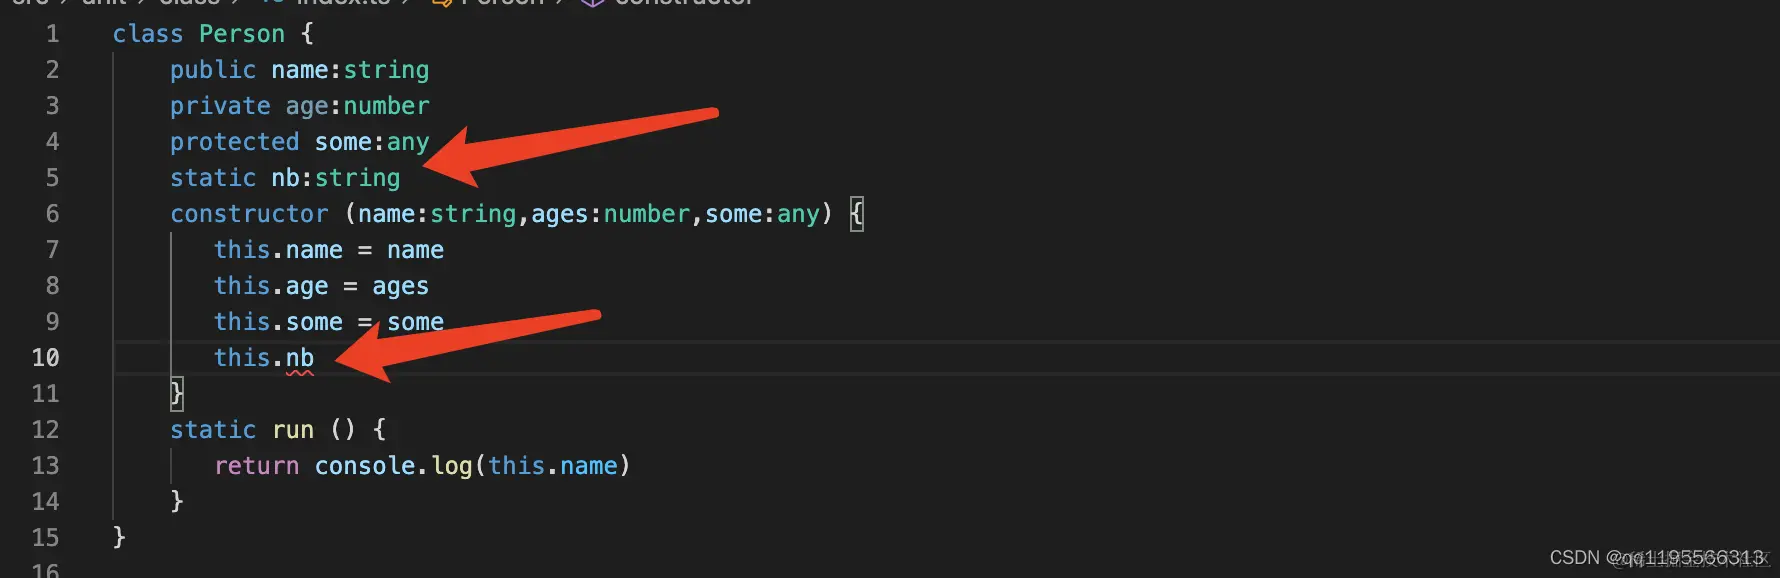The height and width of the screenshot is (578, 1780).
Task: Click line number 12 in the gutter
Action: click(x=46, y=430)
